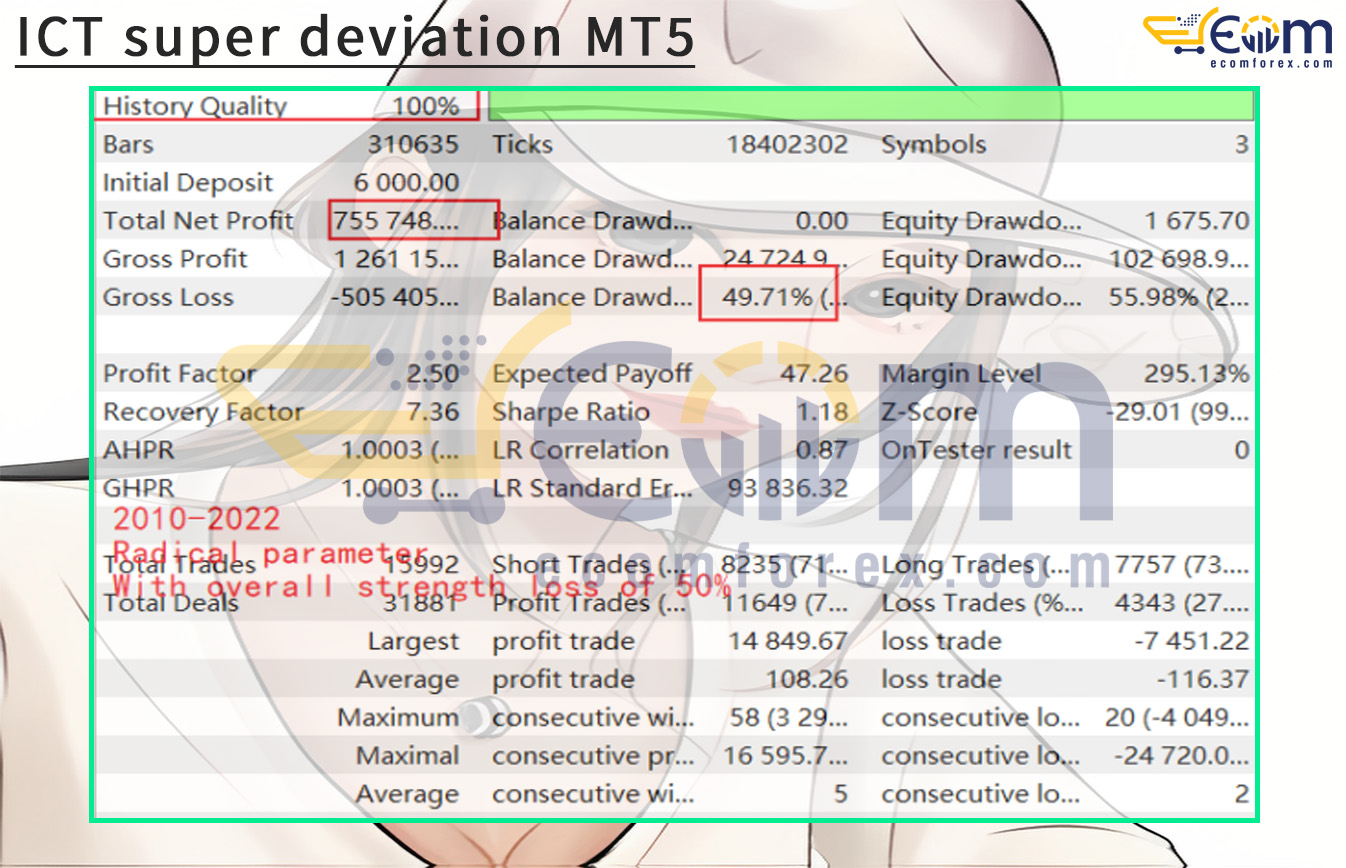Click the Largest profit trade value 14 849.67
The width and height of the screenshot is (1346, 868).
[787, 641]
